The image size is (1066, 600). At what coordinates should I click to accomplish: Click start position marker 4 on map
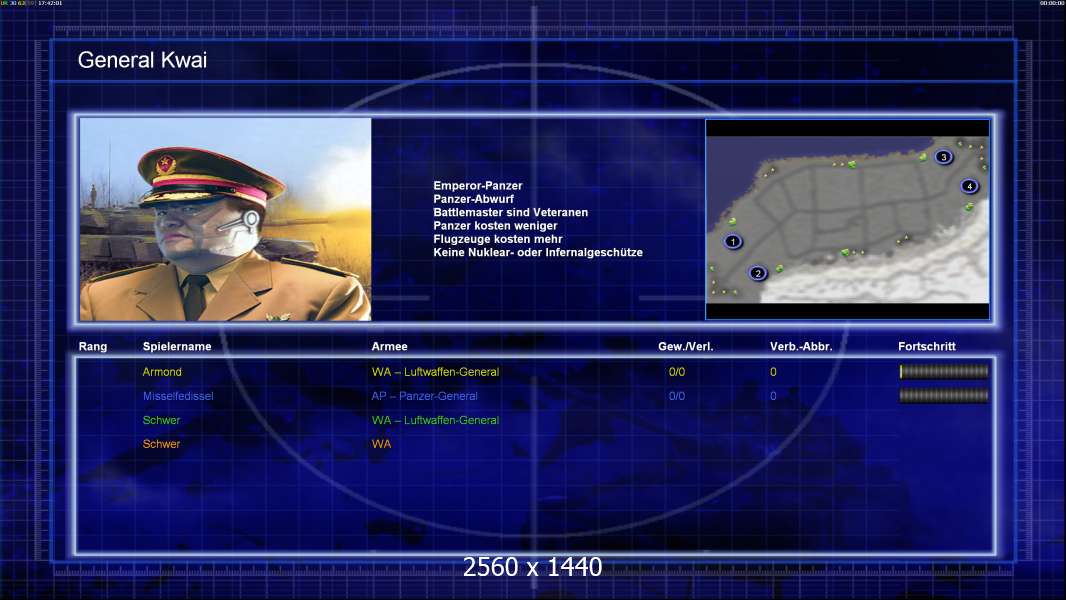(x=969, y=186)
